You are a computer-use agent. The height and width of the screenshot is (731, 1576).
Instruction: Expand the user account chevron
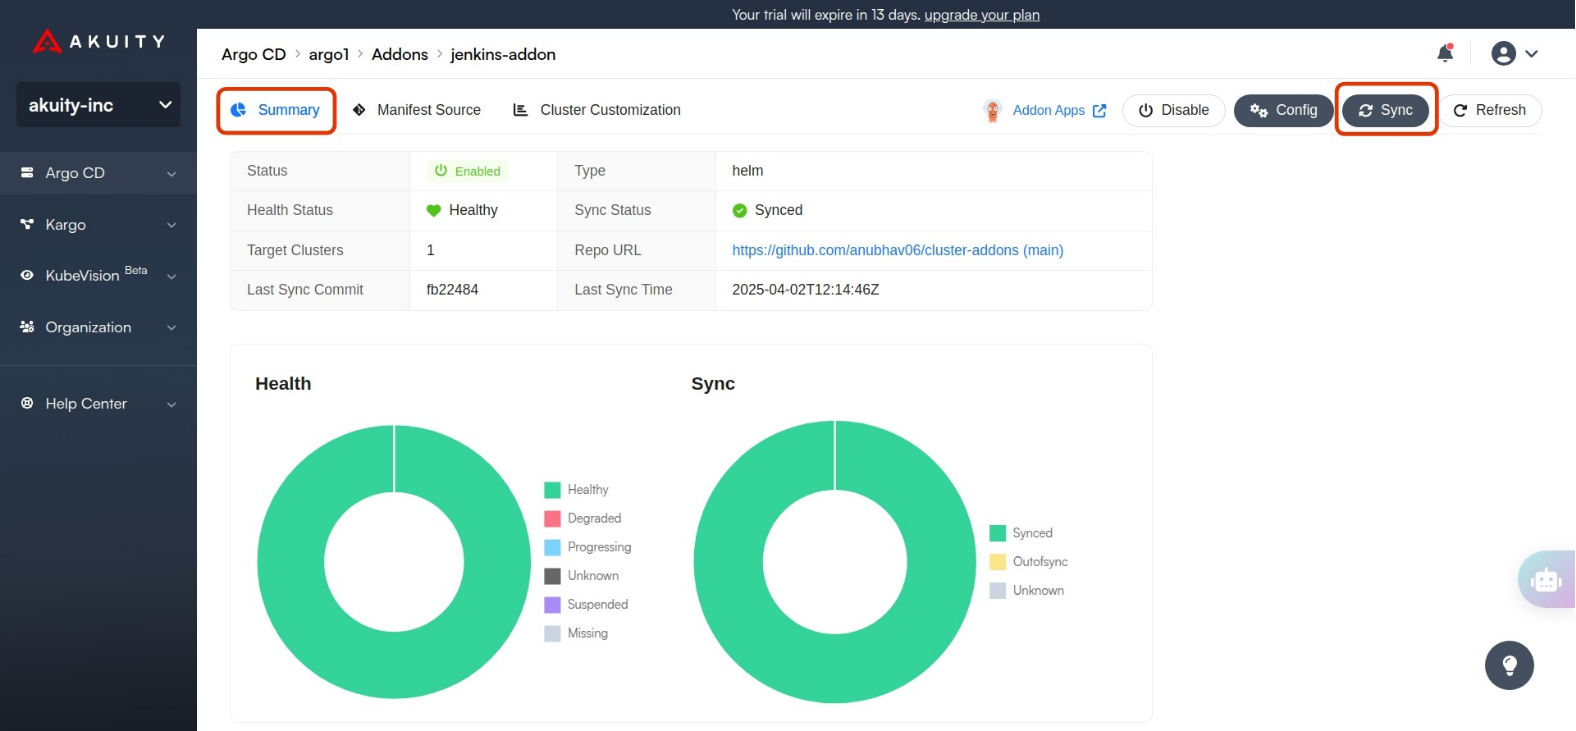(x=1531, y=54)
